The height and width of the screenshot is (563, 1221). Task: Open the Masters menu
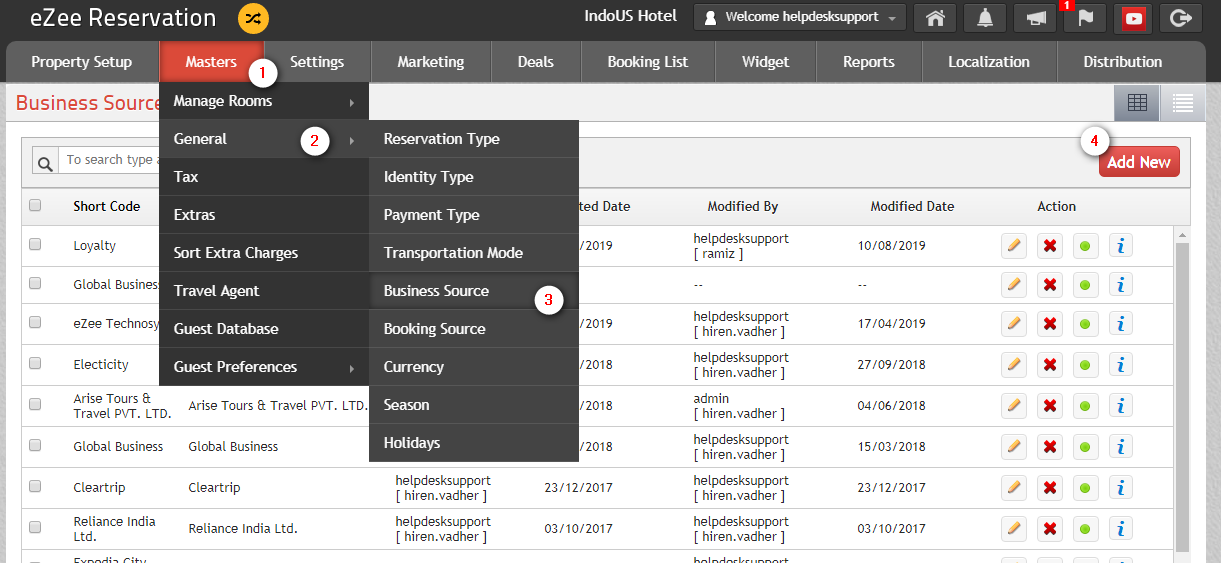[x=211, y=62]
